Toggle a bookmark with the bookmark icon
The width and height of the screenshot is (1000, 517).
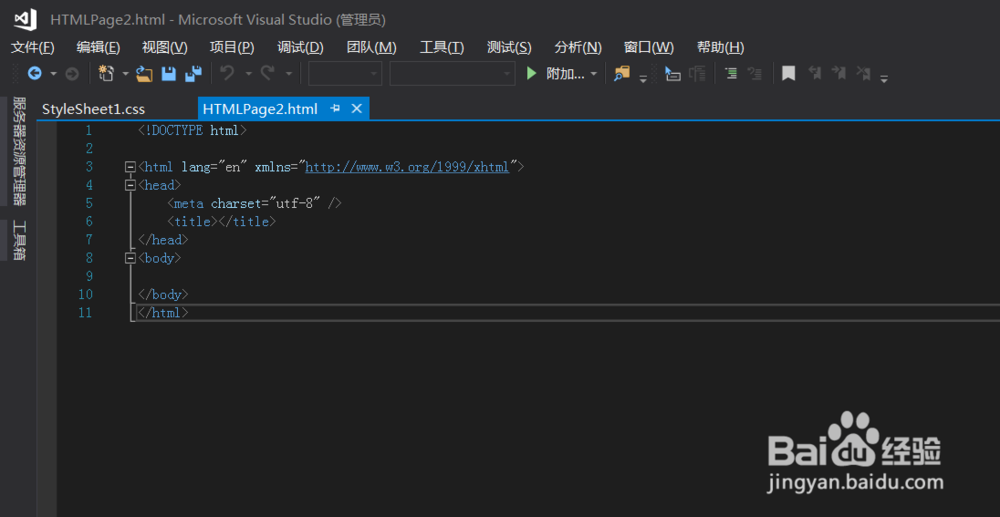click(789, 73)
